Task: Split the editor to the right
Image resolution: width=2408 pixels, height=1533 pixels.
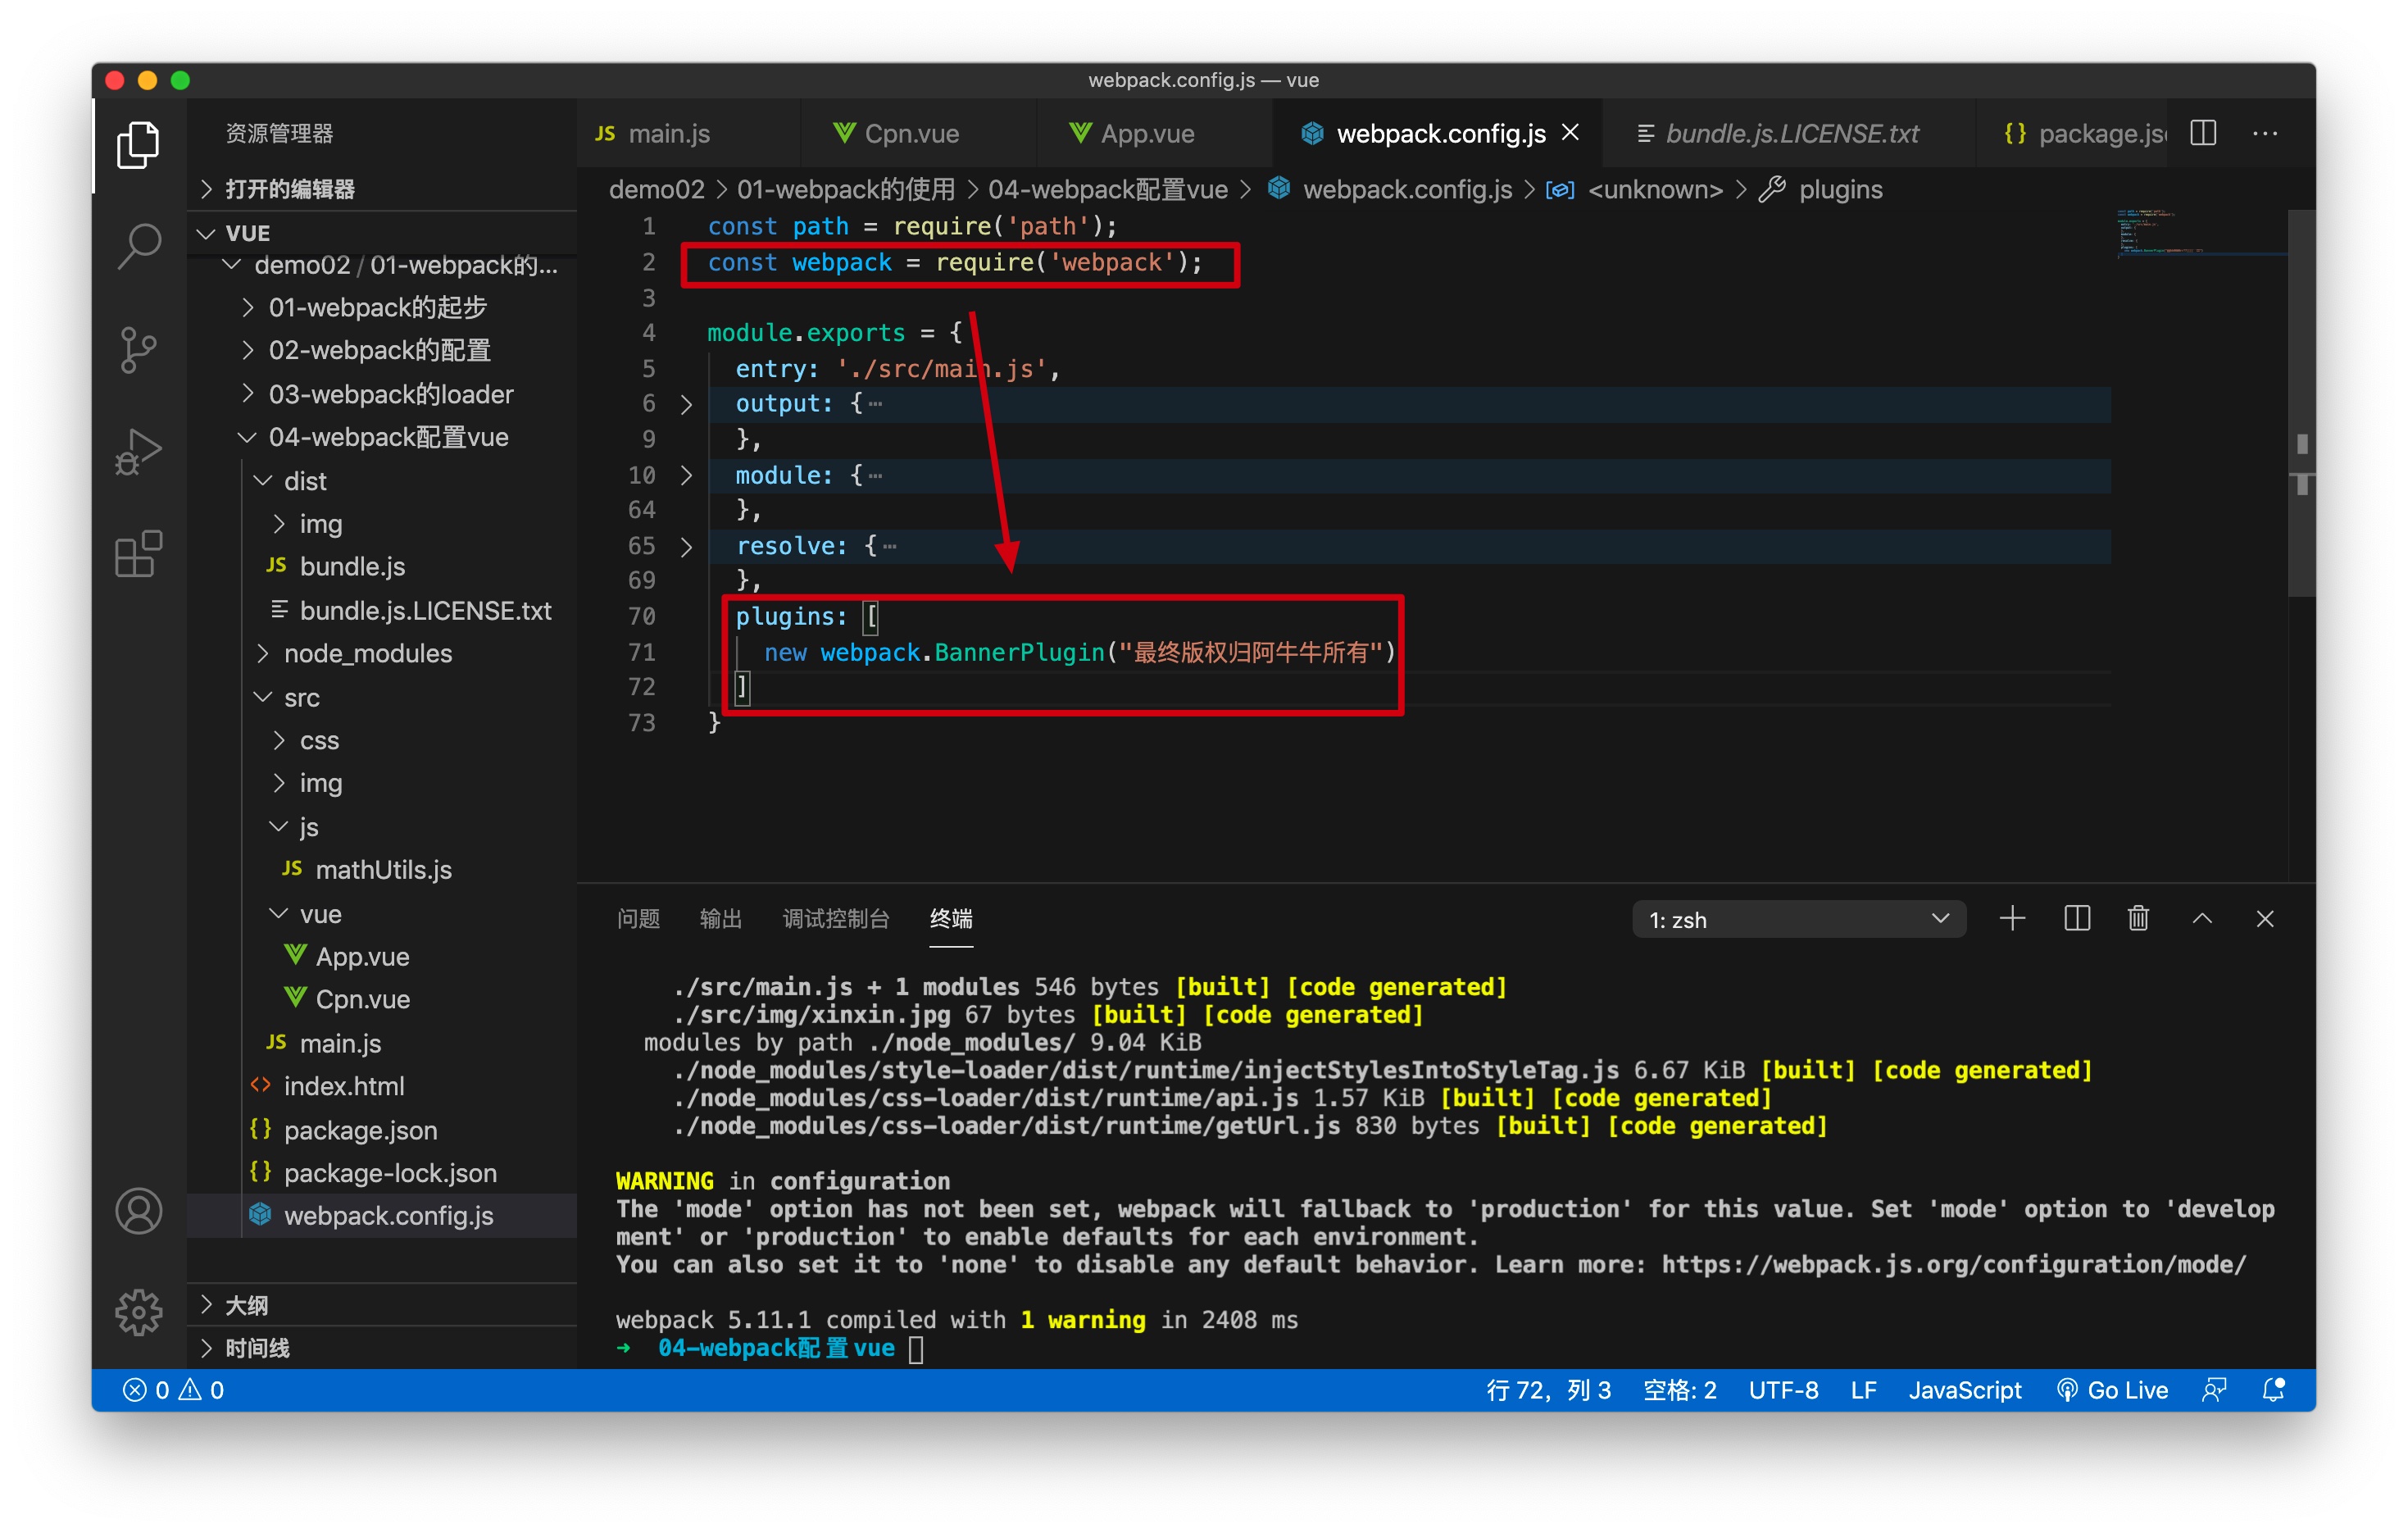Action: pos(2203,133)
